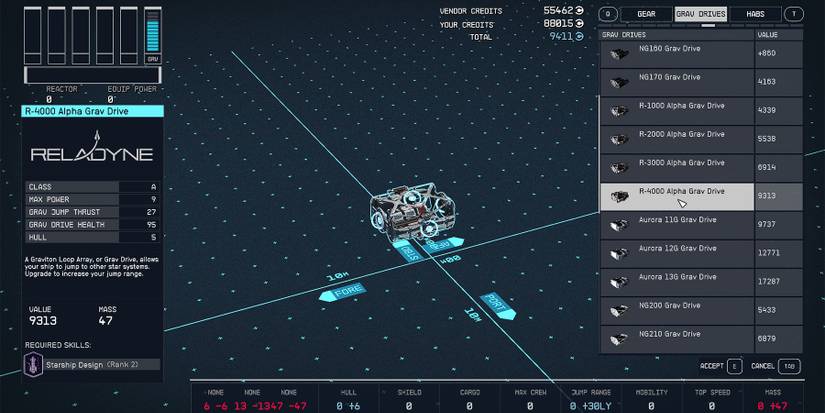
Task: Click the Starship Design skill icon
Action: pos(35,365)
